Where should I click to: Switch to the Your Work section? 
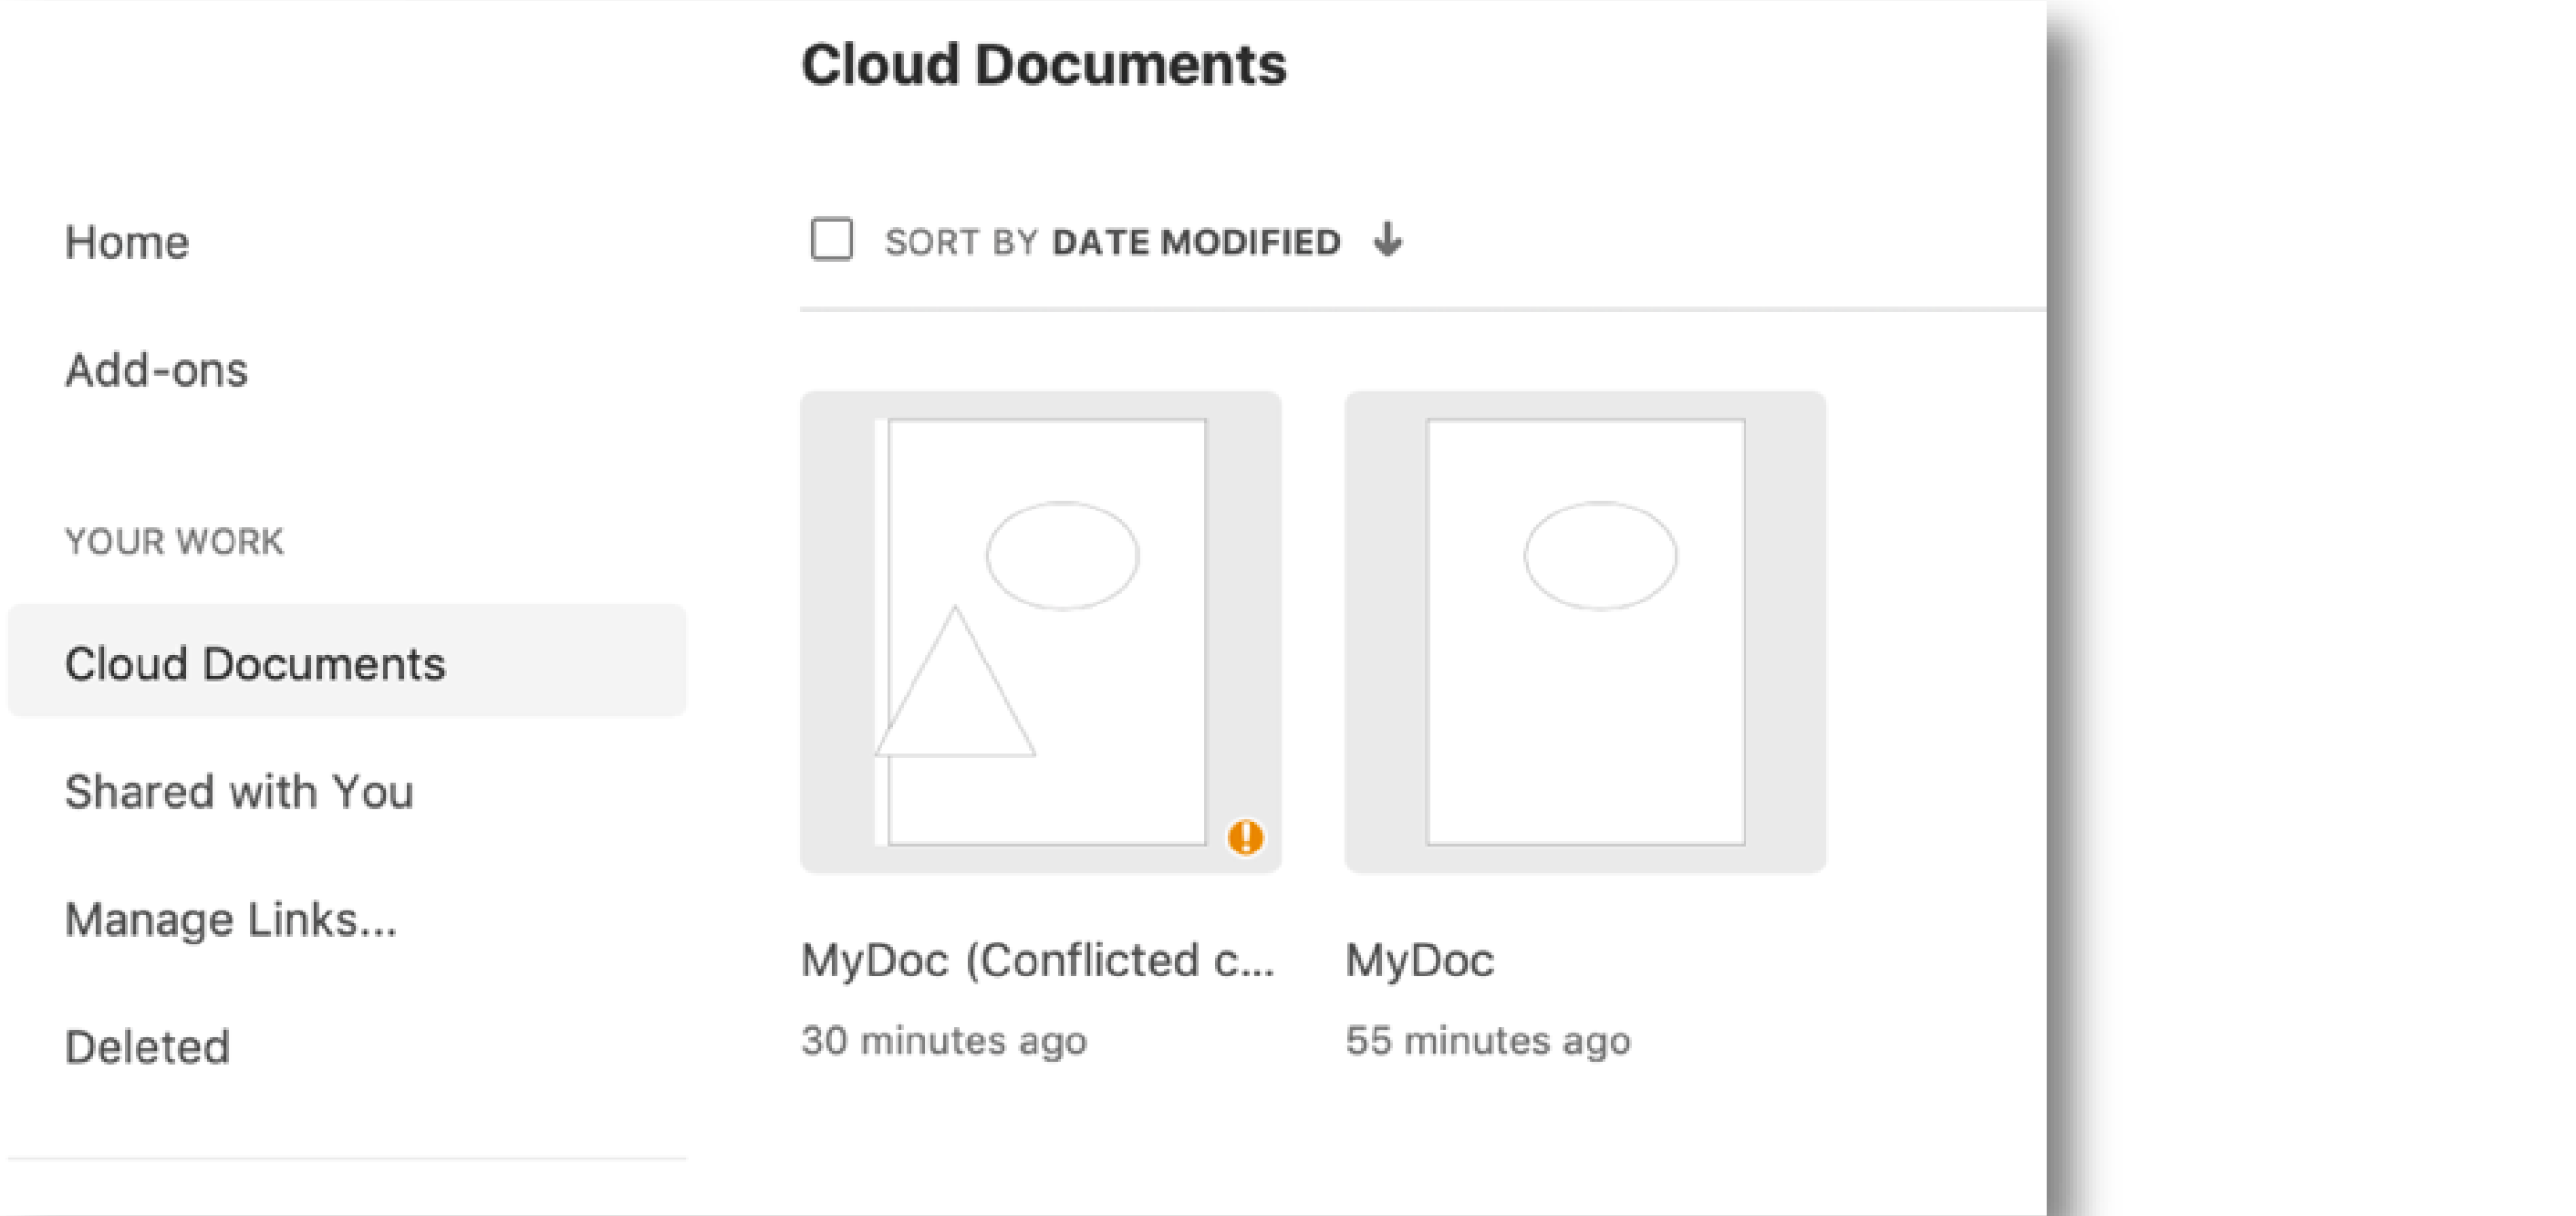174,542
